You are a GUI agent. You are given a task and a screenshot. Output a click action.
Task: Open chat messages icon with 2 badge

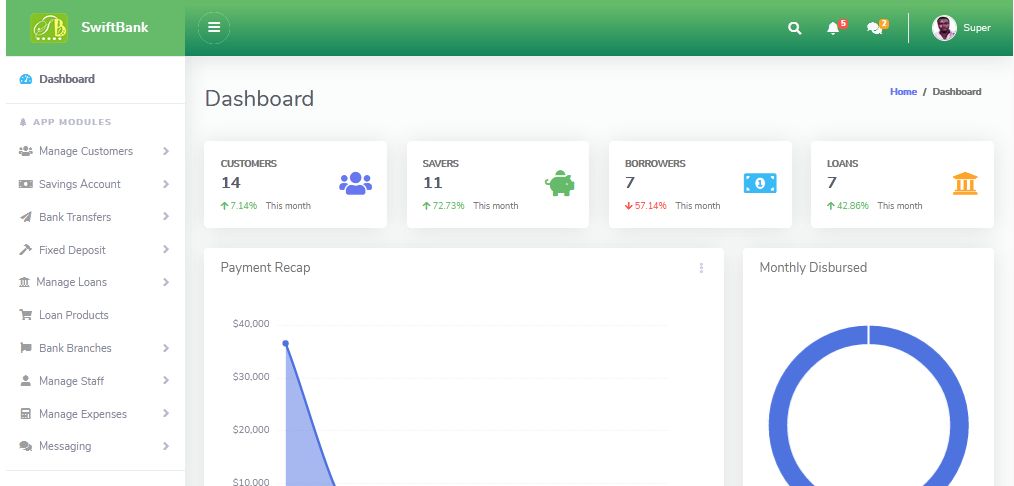pos(877,27)
